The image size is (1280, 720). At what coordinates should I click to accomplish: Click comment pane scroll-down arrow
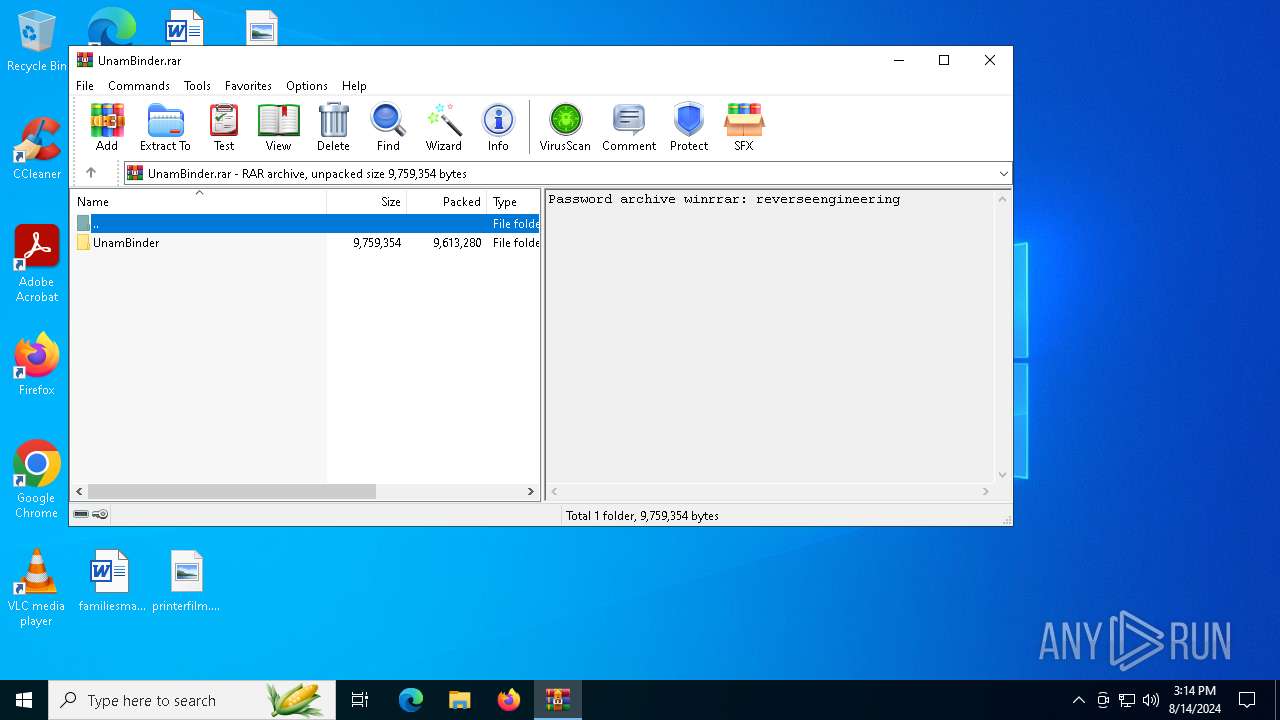1002,475
